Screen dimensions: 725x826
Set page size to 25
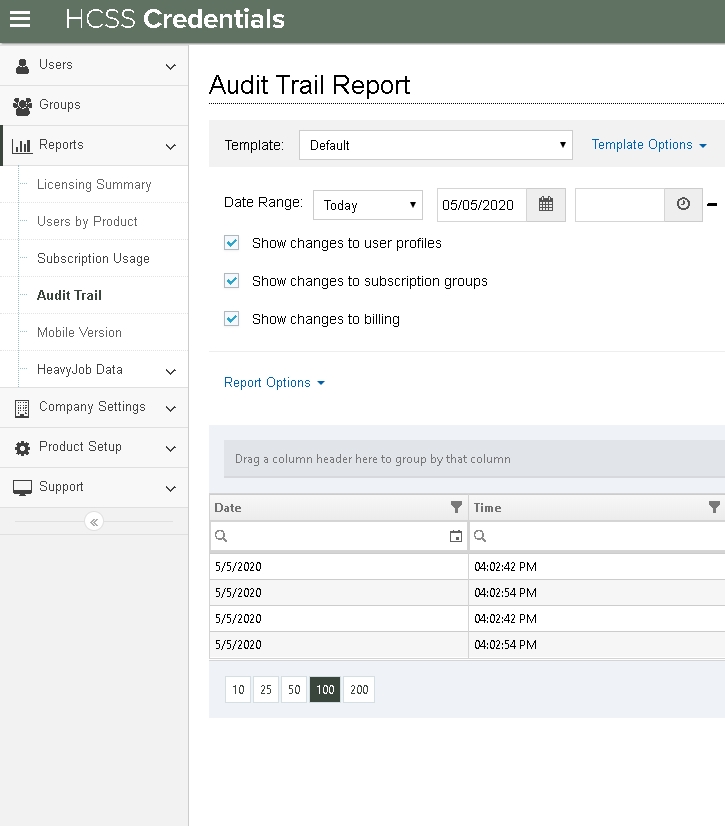[266, 690]
